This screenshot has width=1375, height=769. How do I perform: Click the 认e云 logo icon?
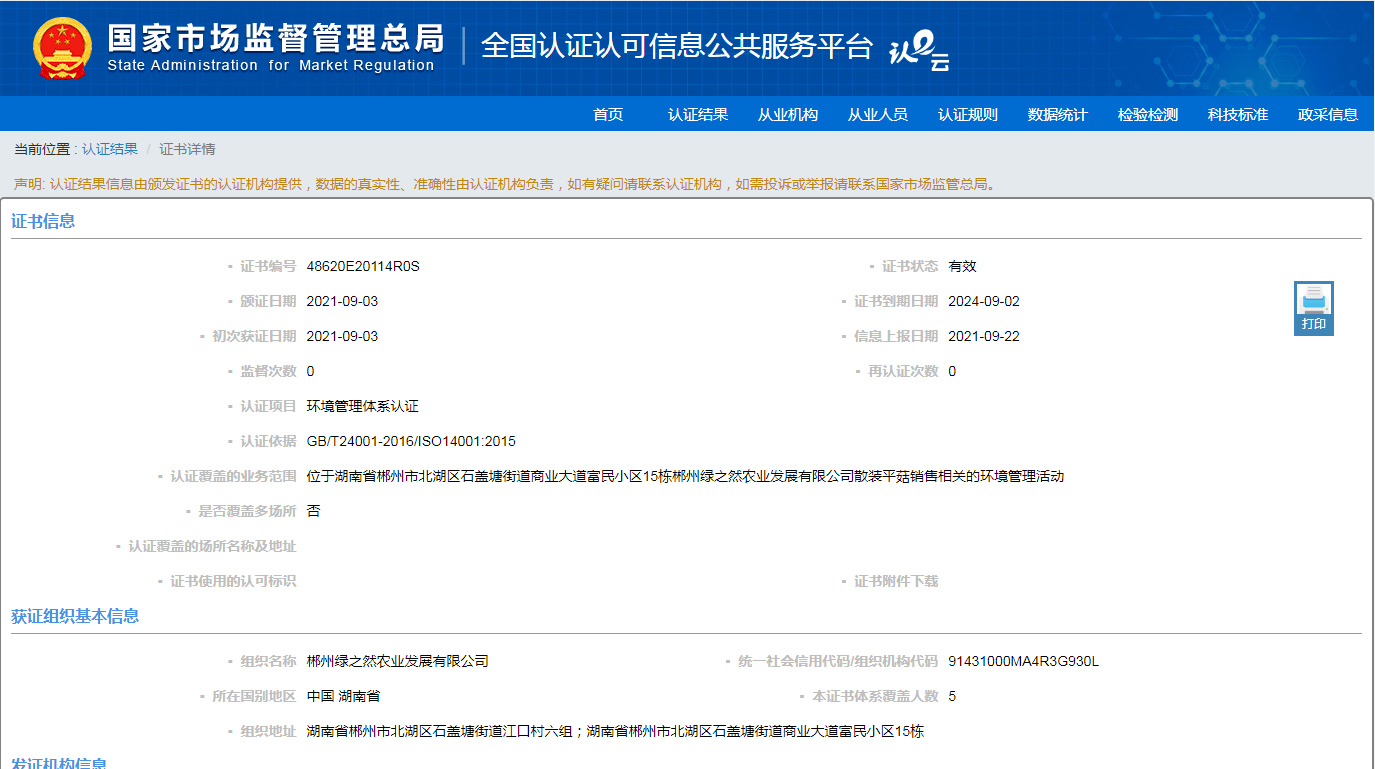[x=918, y=50]
